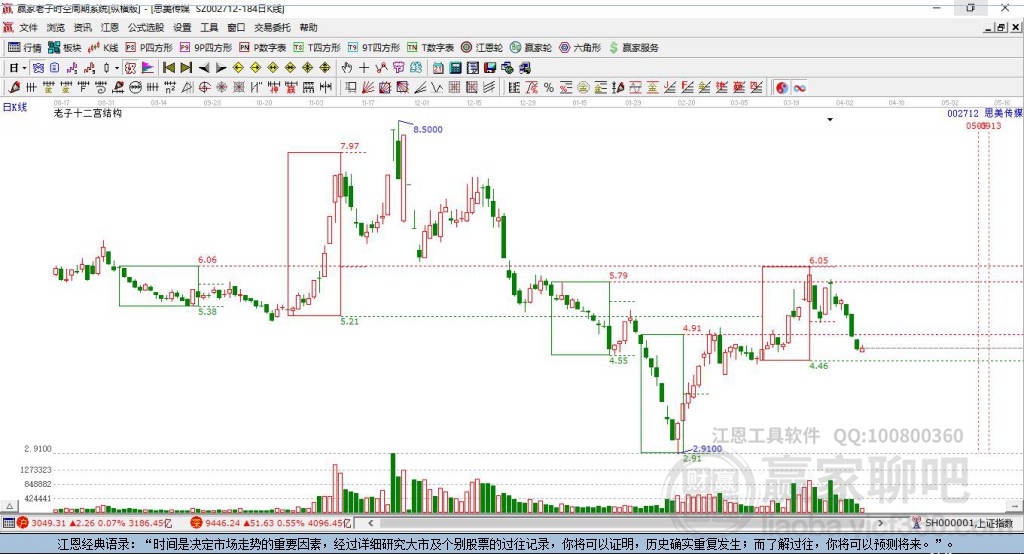The width and height of the screenshot is (1024, 554).
Task: Click the up-triangle button beside volume panel
Action: [9, 506]
